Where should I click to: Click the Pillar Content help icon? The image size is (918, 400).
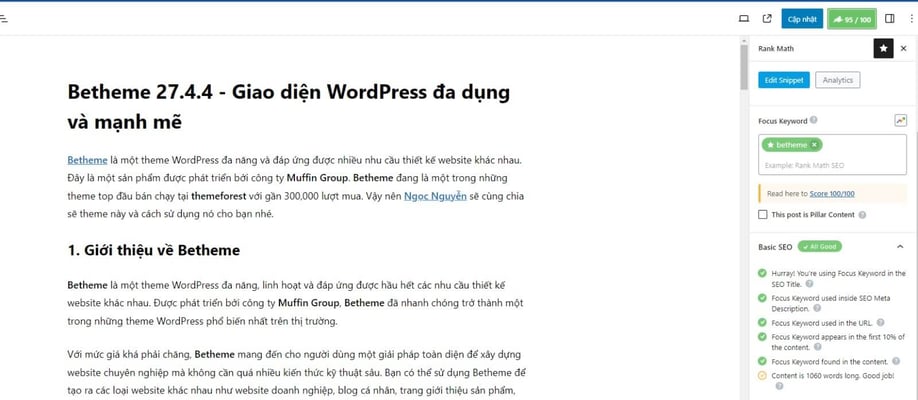(x=862, y=214)
